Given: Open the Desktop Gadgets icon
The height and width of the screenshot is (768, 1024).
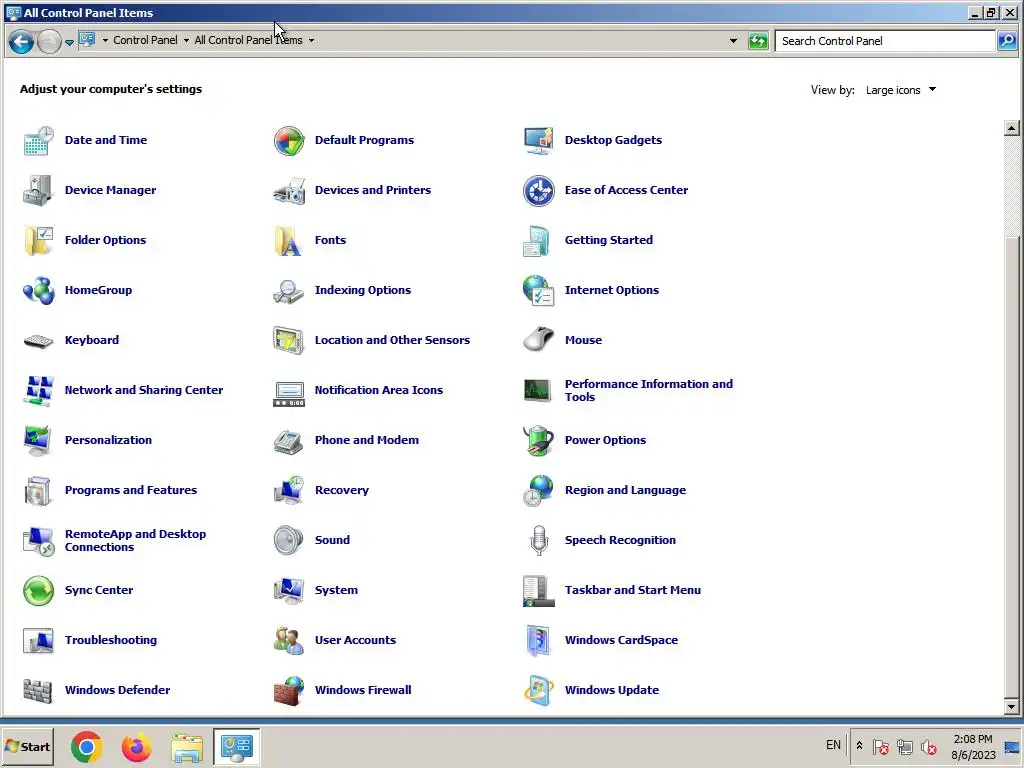Looking at the screenshot, I should (x=539, y=140).
